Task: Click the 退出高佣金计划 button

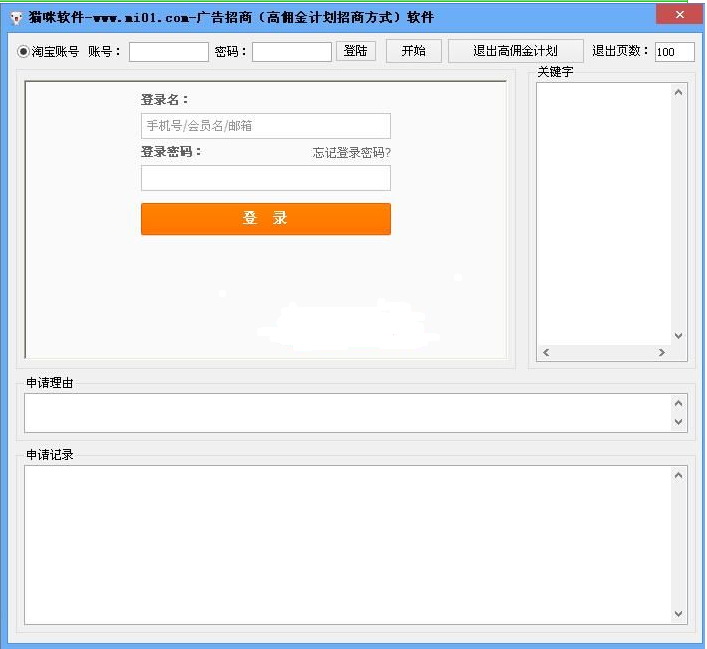Action: (515, 51)
